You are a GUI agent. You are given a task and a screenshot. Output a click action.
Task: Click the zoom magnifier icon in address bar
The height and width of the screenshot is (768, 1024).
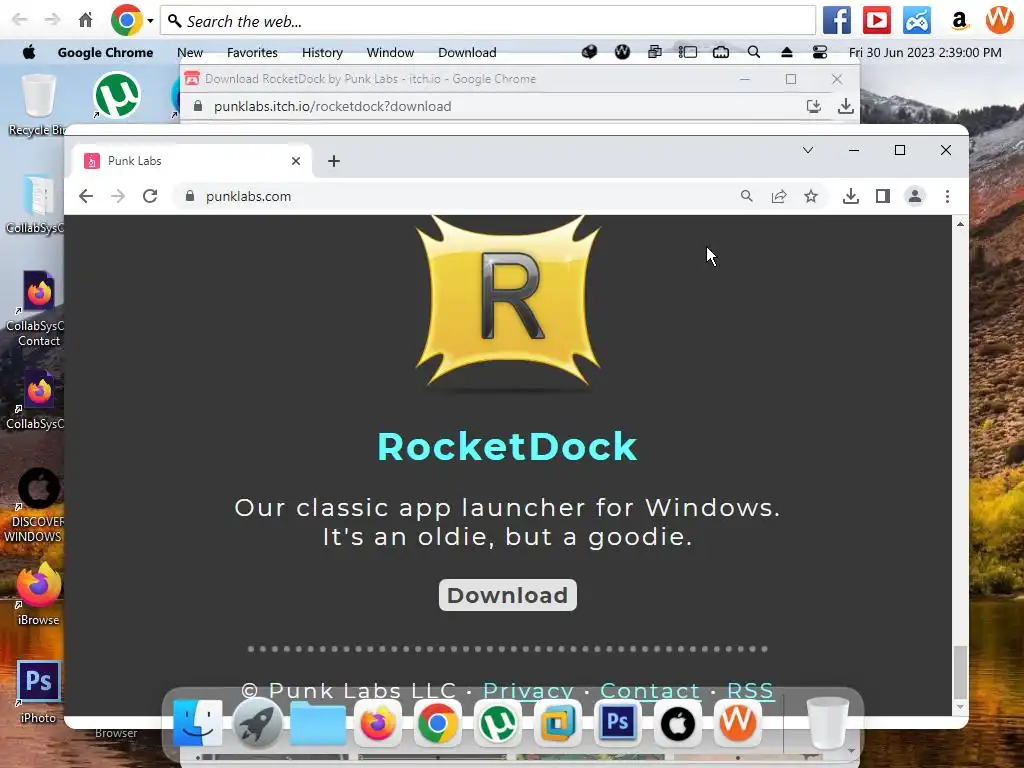tap(746, 196)
